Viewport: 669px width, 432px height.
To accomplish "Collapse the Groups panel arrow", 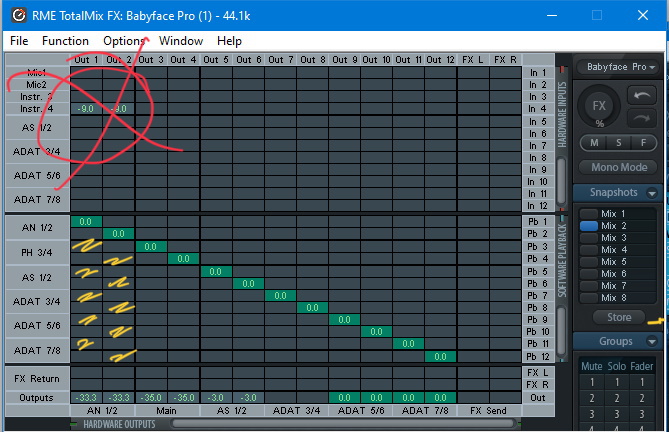I will click(x=652, y=341).
